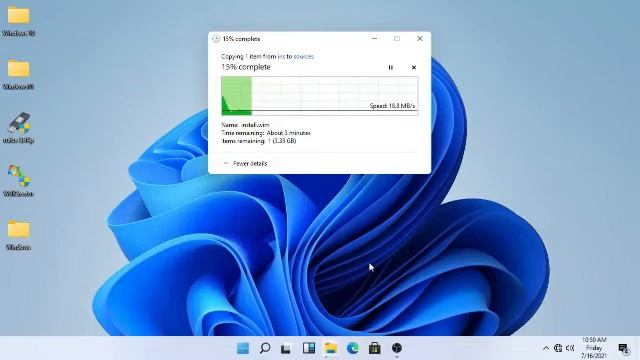Show hidden system tray icons

pos(546,348)
